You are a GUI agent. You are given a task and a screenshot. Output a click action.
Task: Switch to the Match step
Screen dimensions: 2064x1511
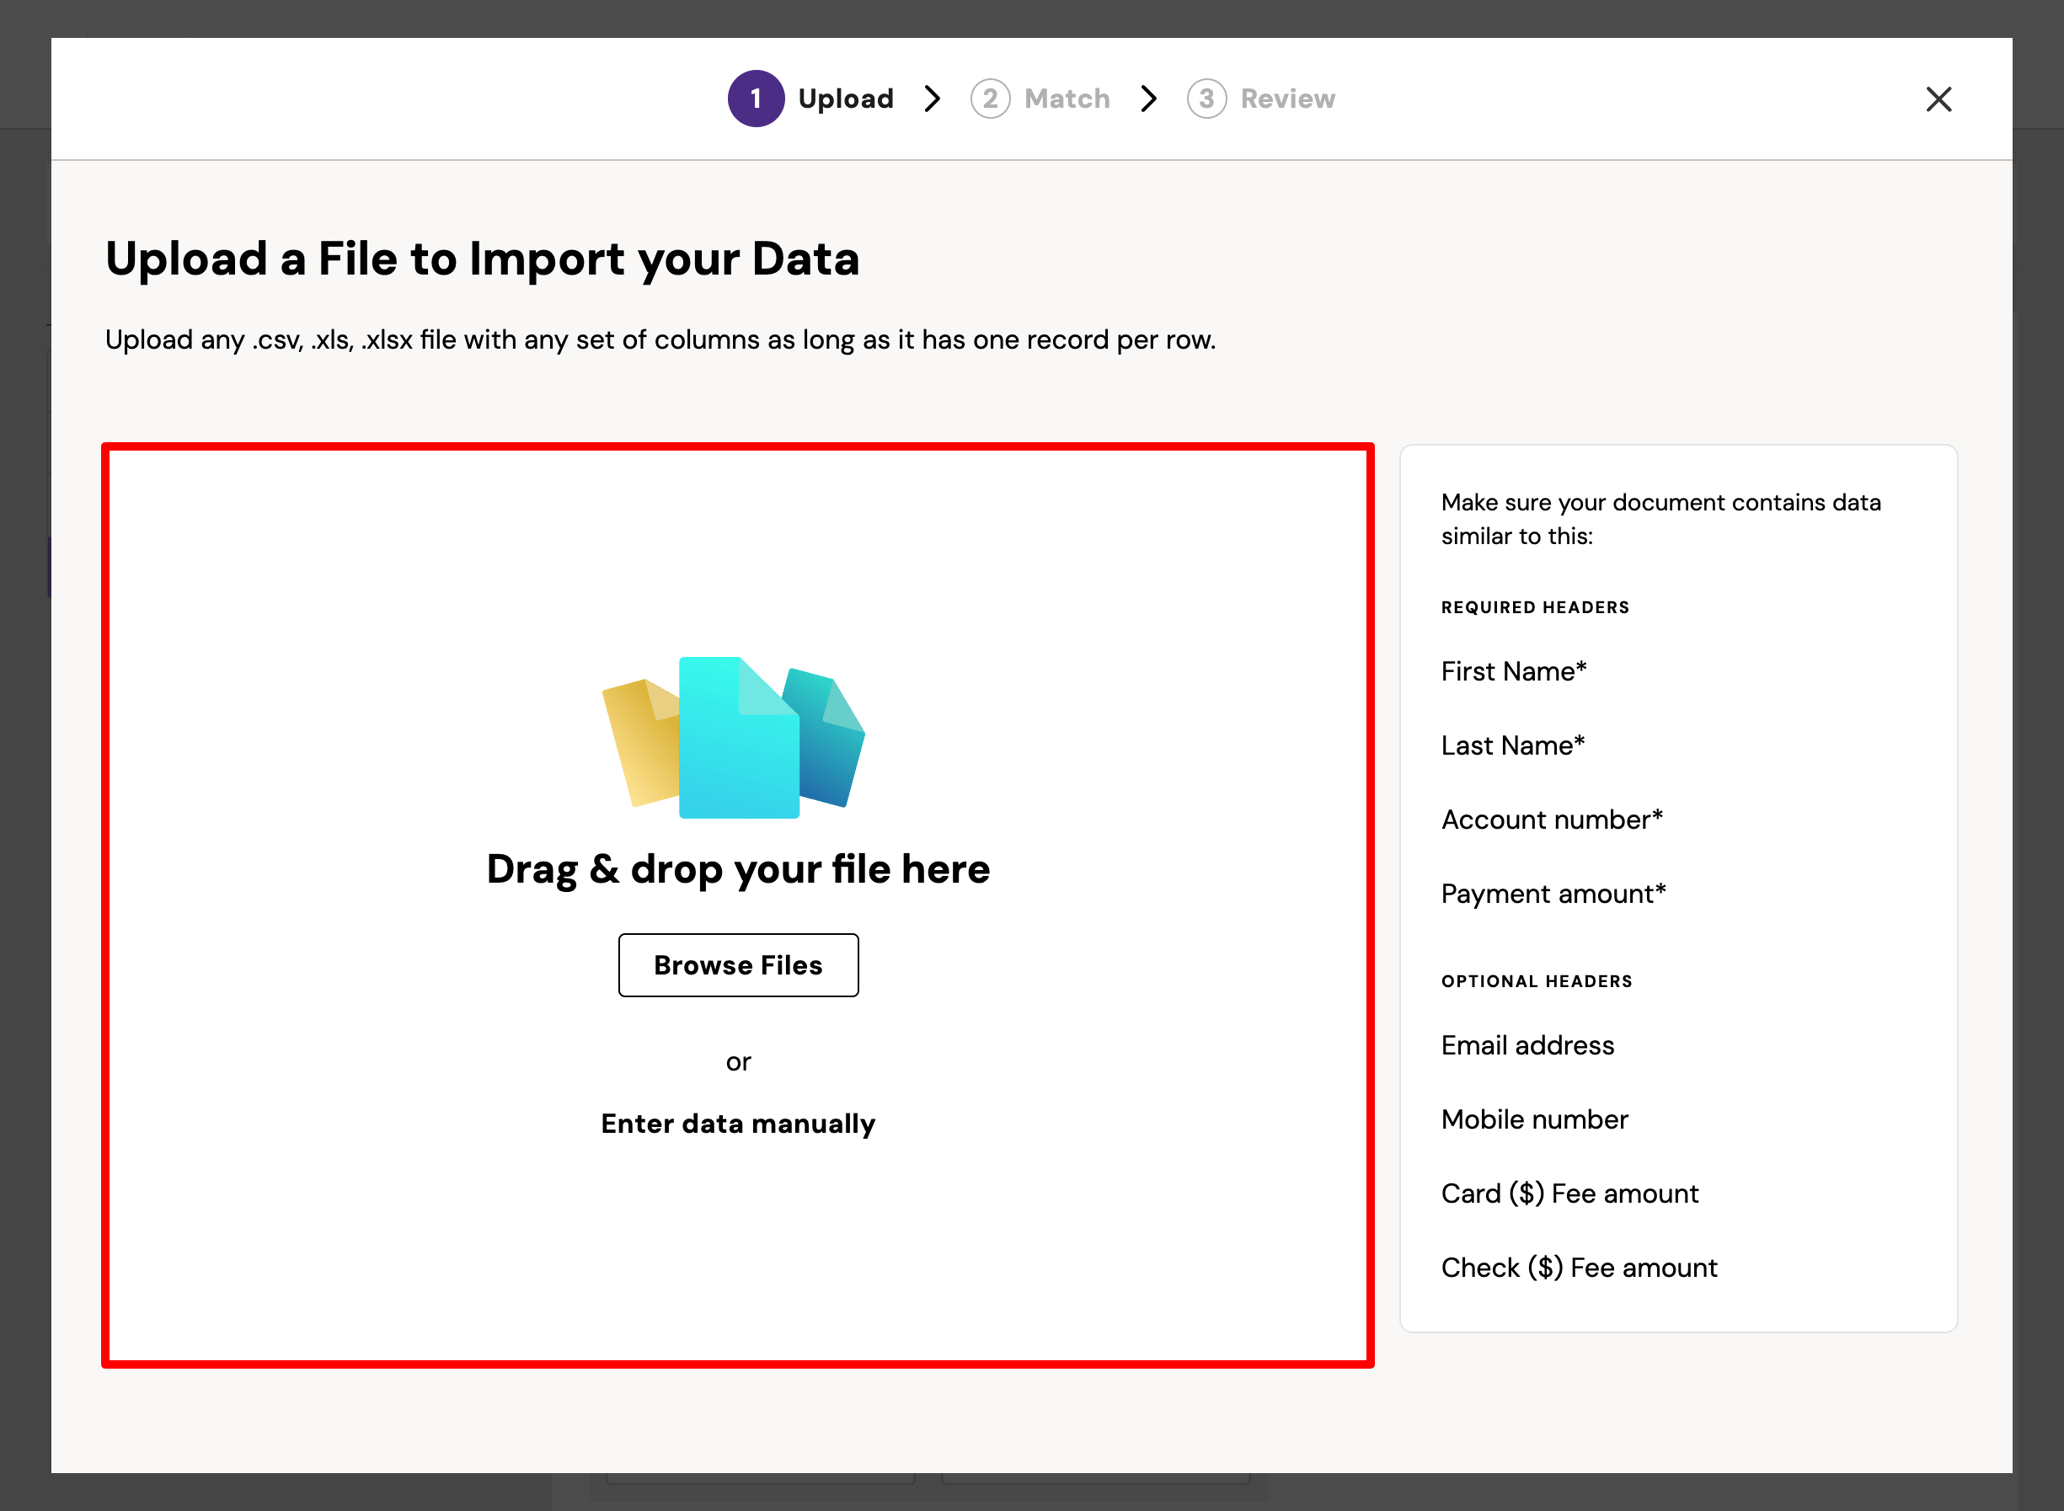[1067, 98]
